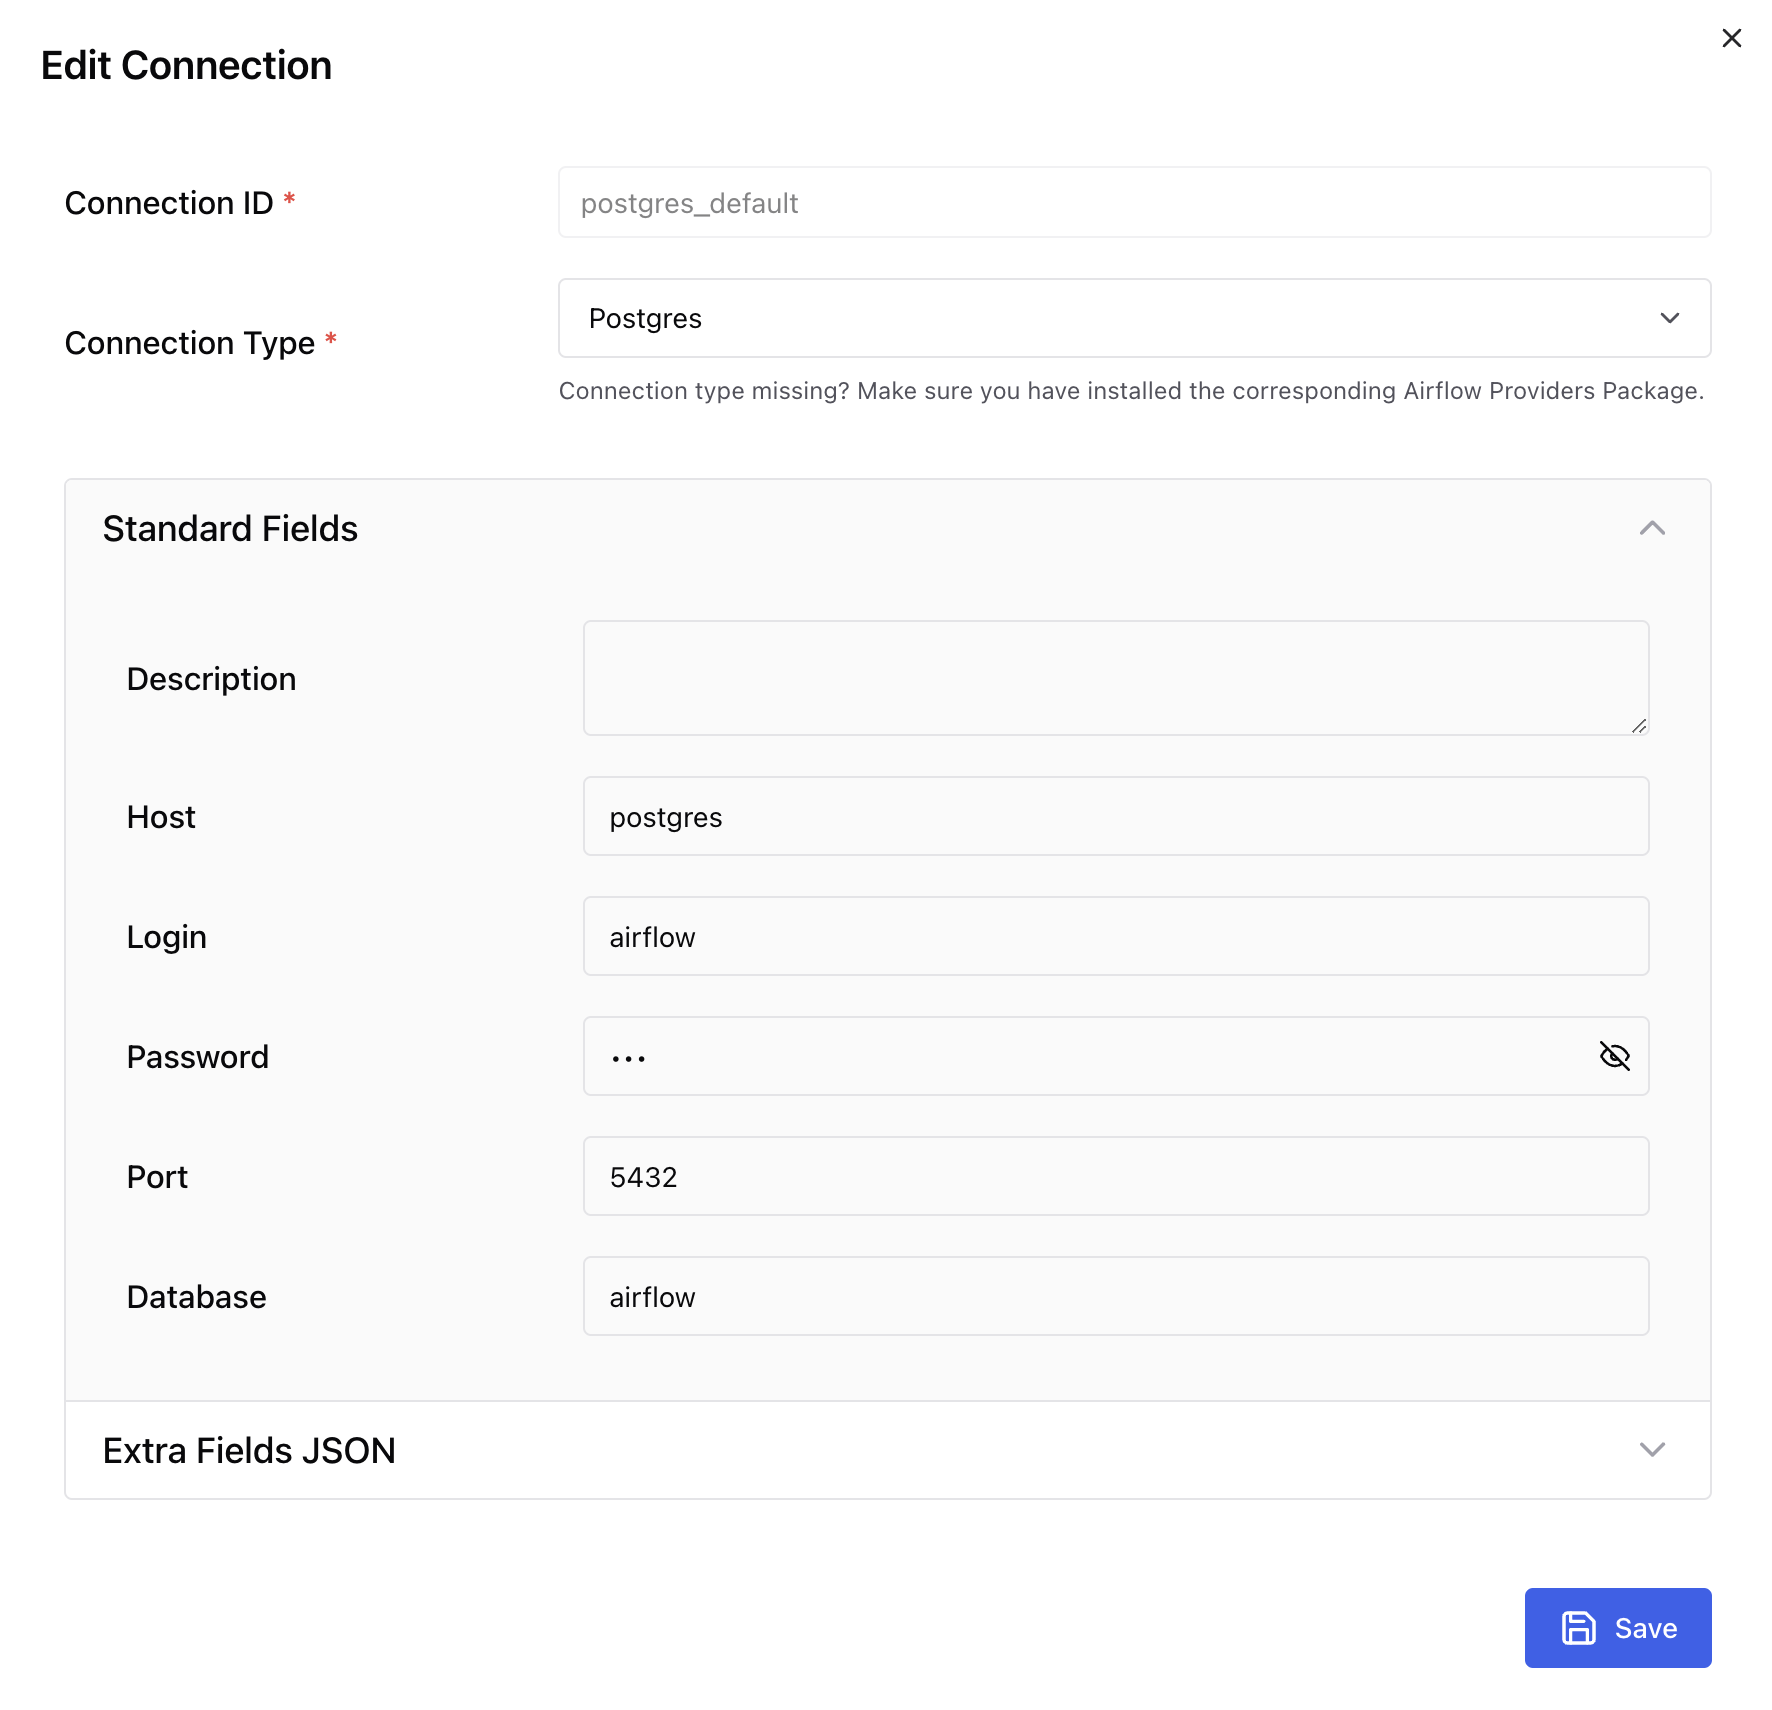Focus the Connection ID postgres_default field
The height and width of the screenshot is (1710, 1772).
[1134, 203]
